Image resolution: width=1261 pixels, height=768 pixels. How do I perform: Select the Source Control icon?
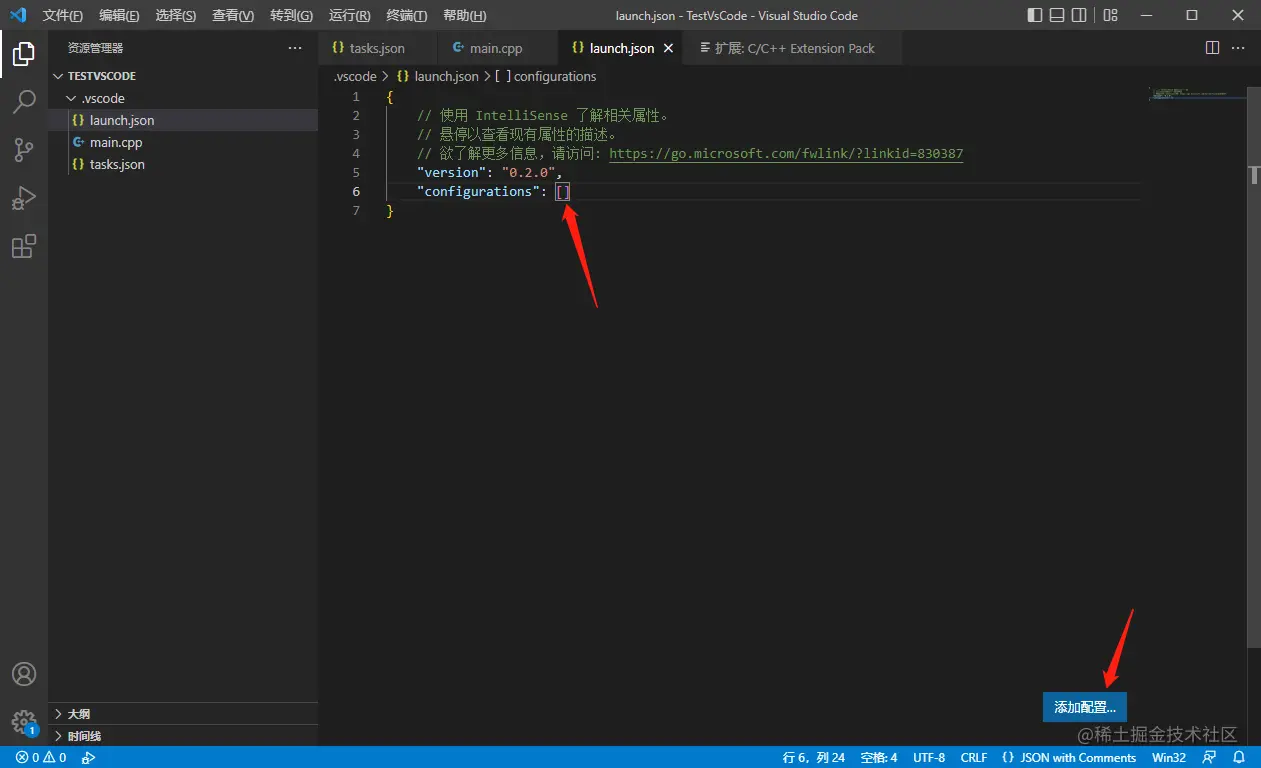tap(24, 149)
